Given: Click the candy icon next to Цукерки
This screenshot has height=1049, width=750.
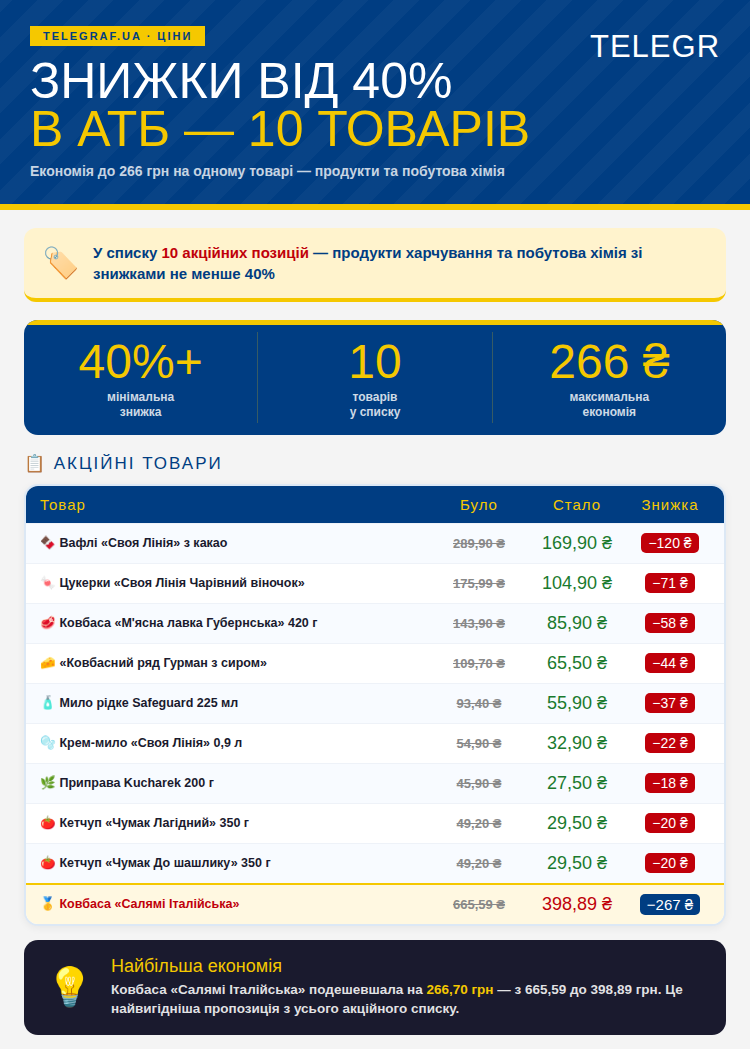Looking at the screenshot, I should pyautogui.click(x=47, y=583).
